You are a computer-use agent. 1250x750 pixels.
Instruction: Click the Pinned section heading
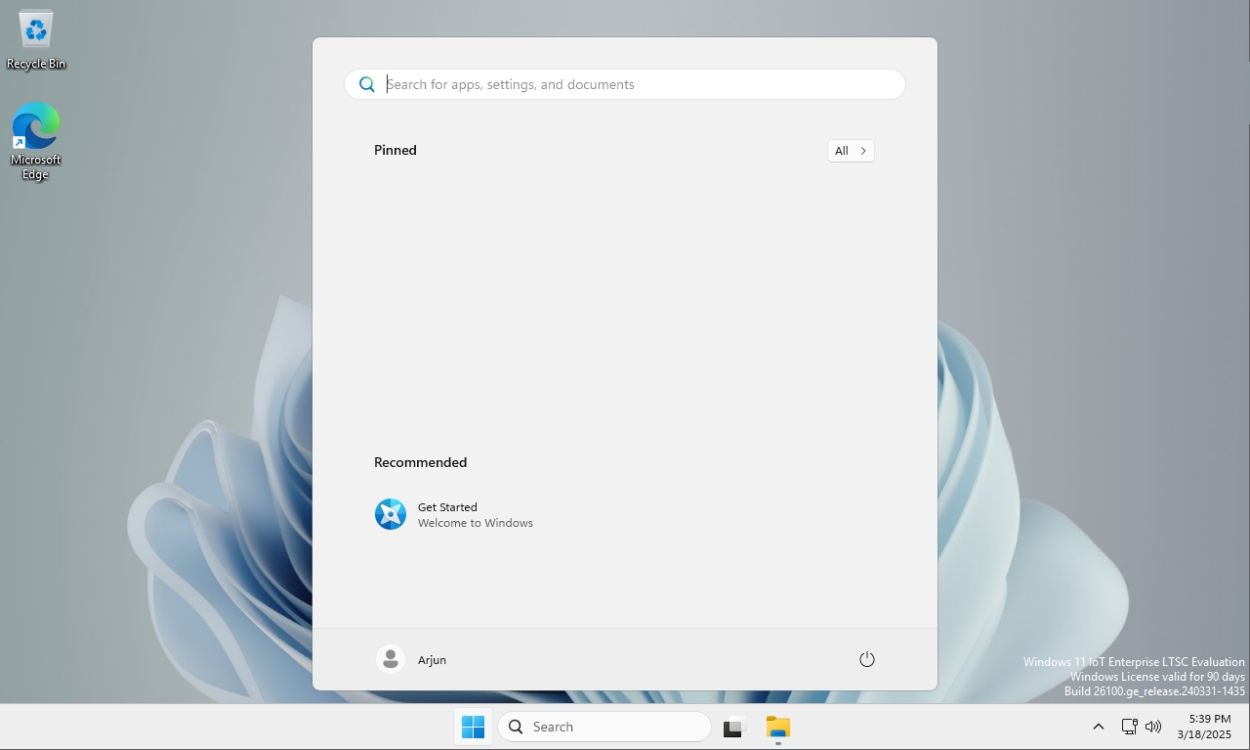(x=395, y=150)
